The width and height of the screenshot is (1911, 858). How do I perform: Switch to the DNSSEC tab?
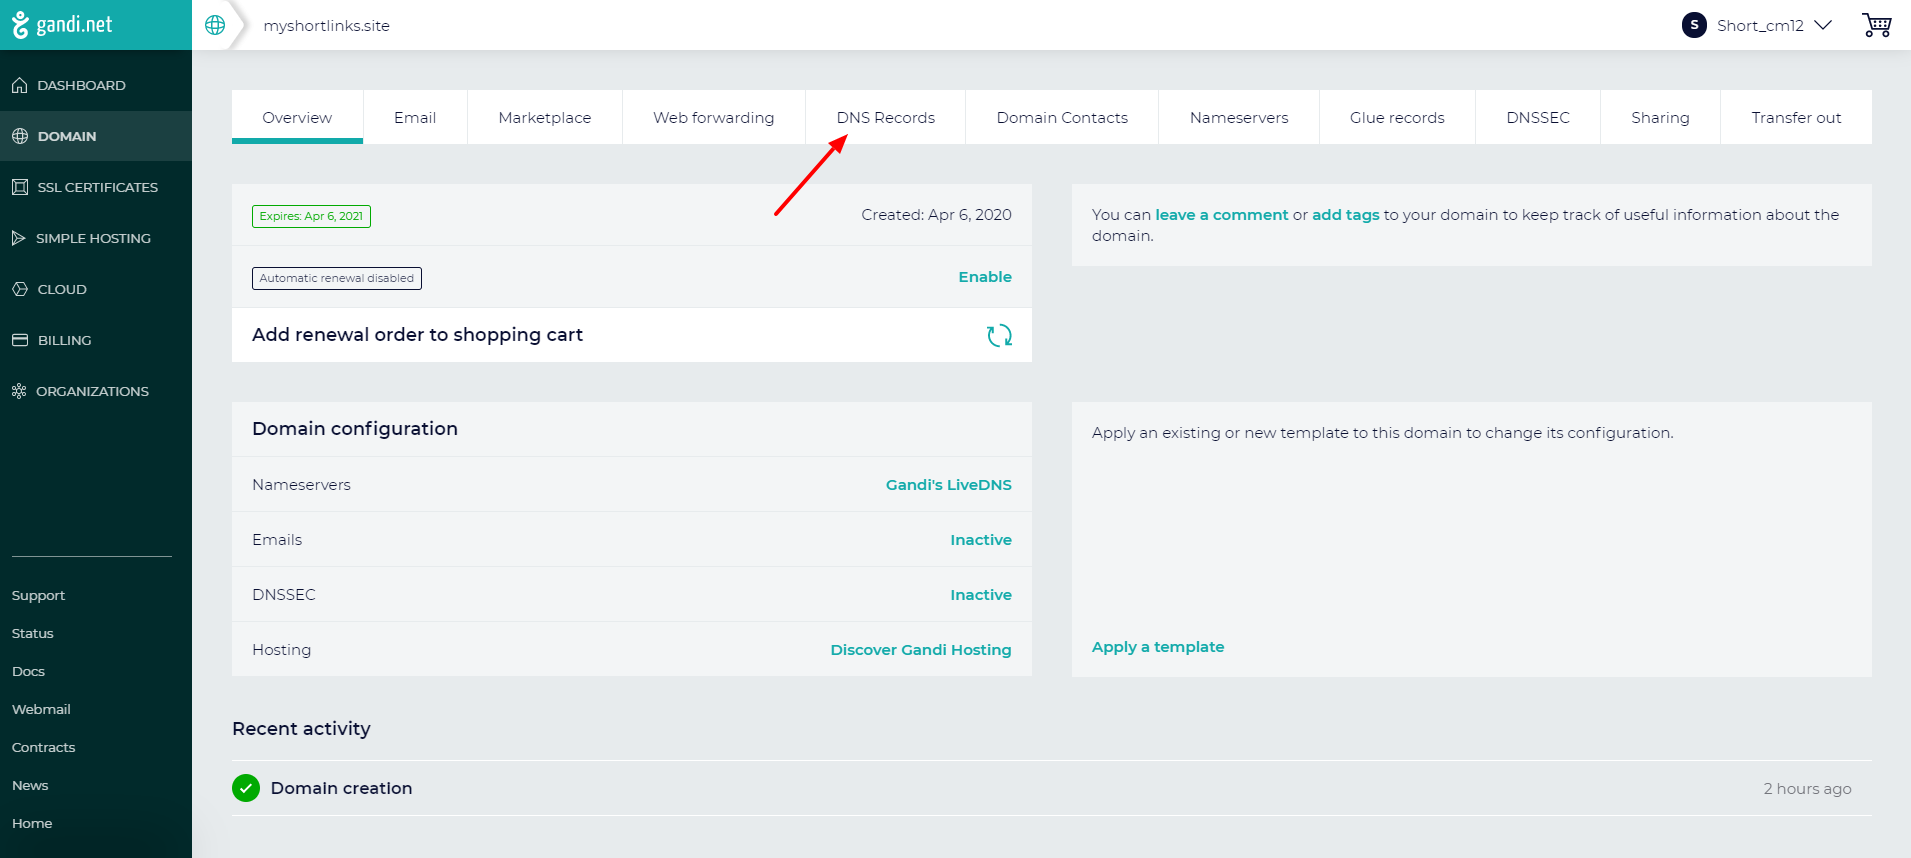1538,117
